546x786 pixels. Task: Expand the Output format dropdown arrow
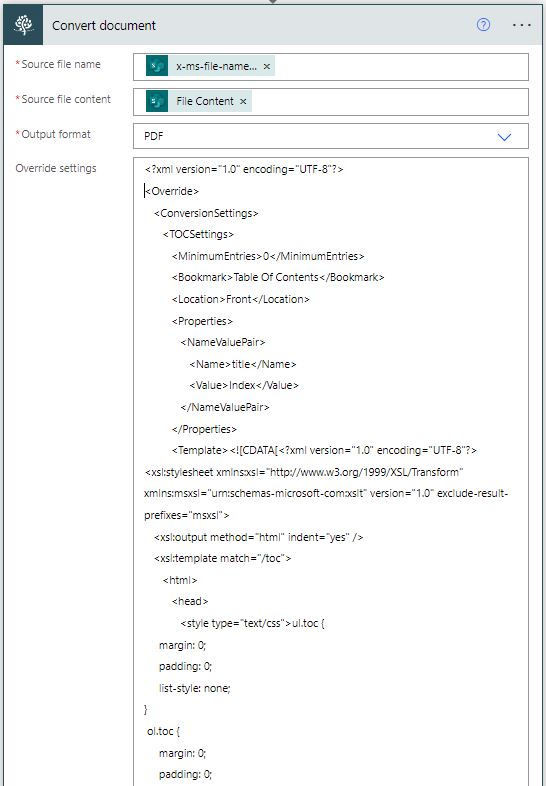504,136
